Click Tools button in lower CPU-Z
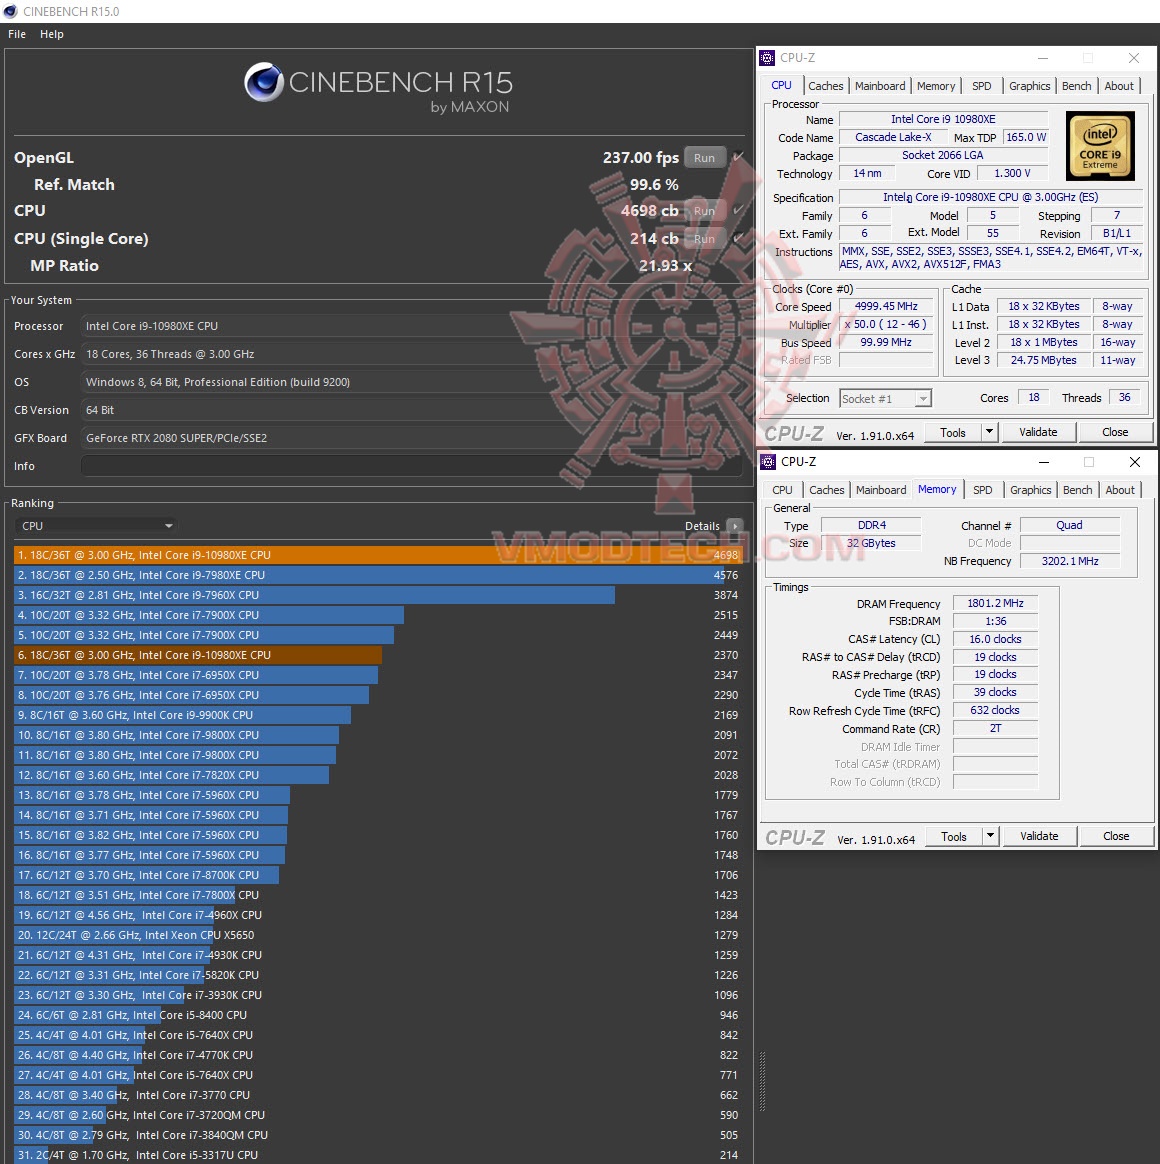Viewport: 1160px width, 1164px height. pyautogui.click(x=954, y=837)
